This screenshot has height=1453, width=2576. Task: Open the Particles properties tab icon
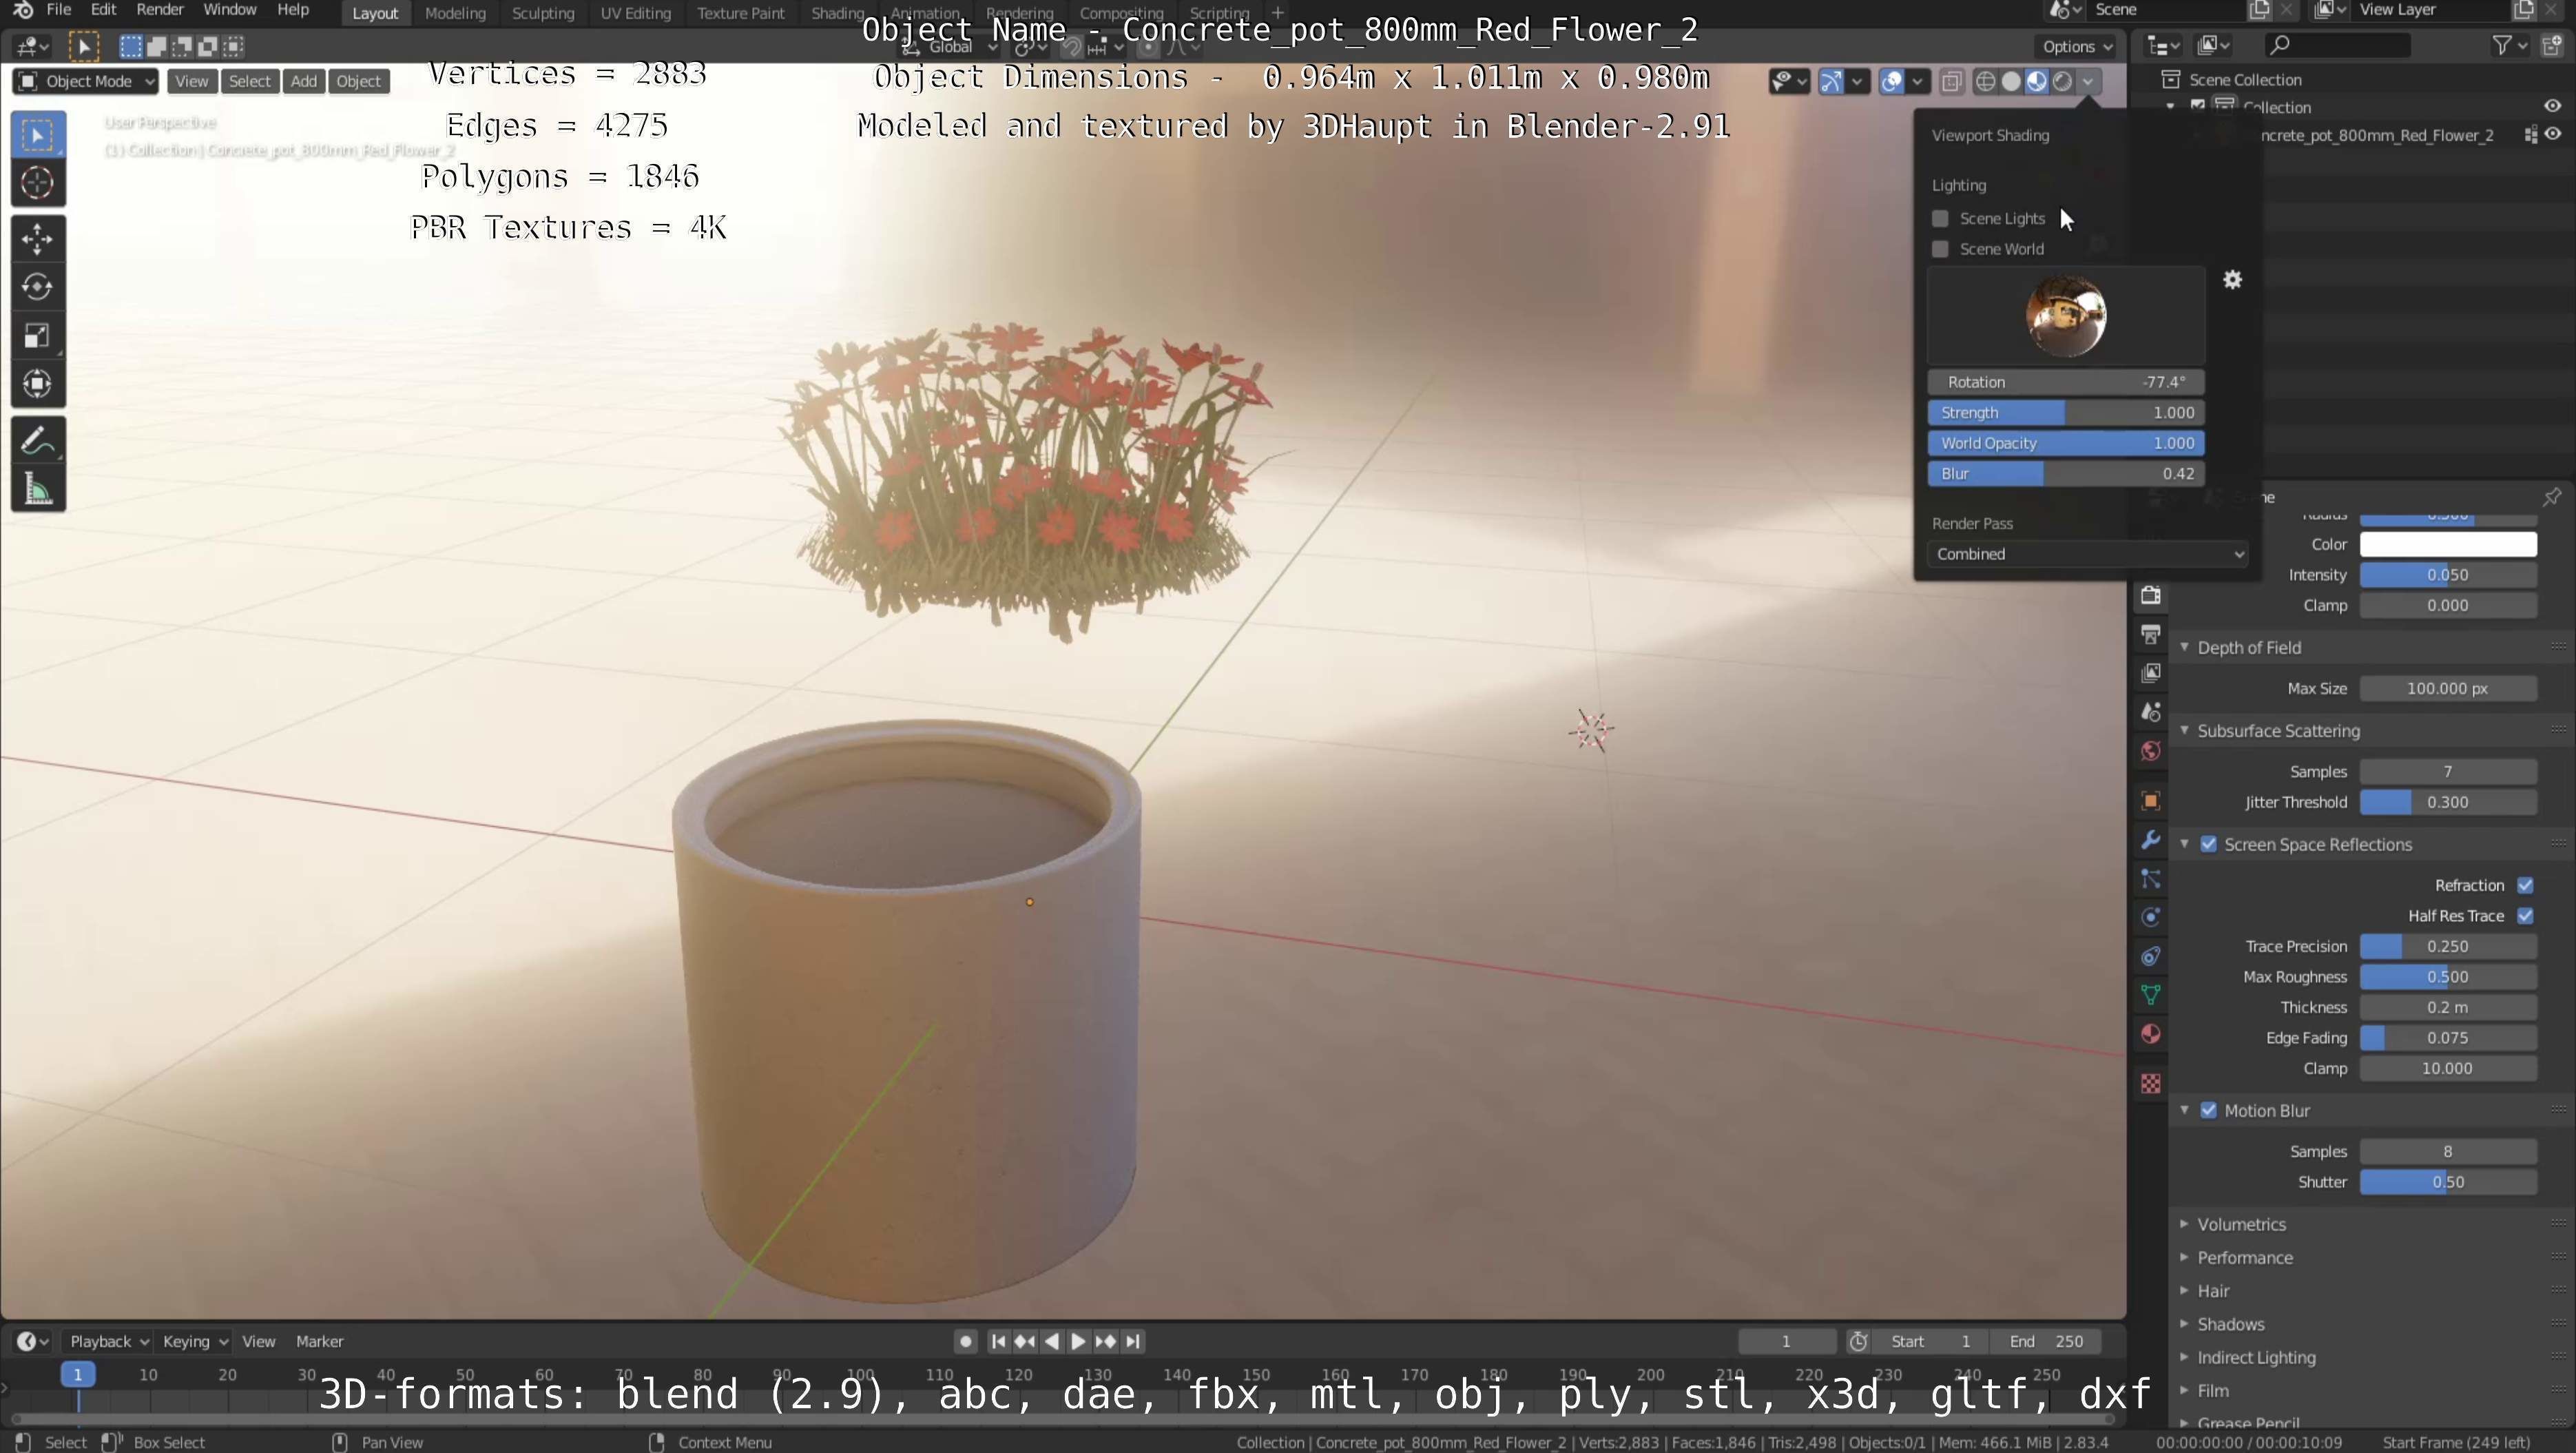click(x=2151, y=879)
